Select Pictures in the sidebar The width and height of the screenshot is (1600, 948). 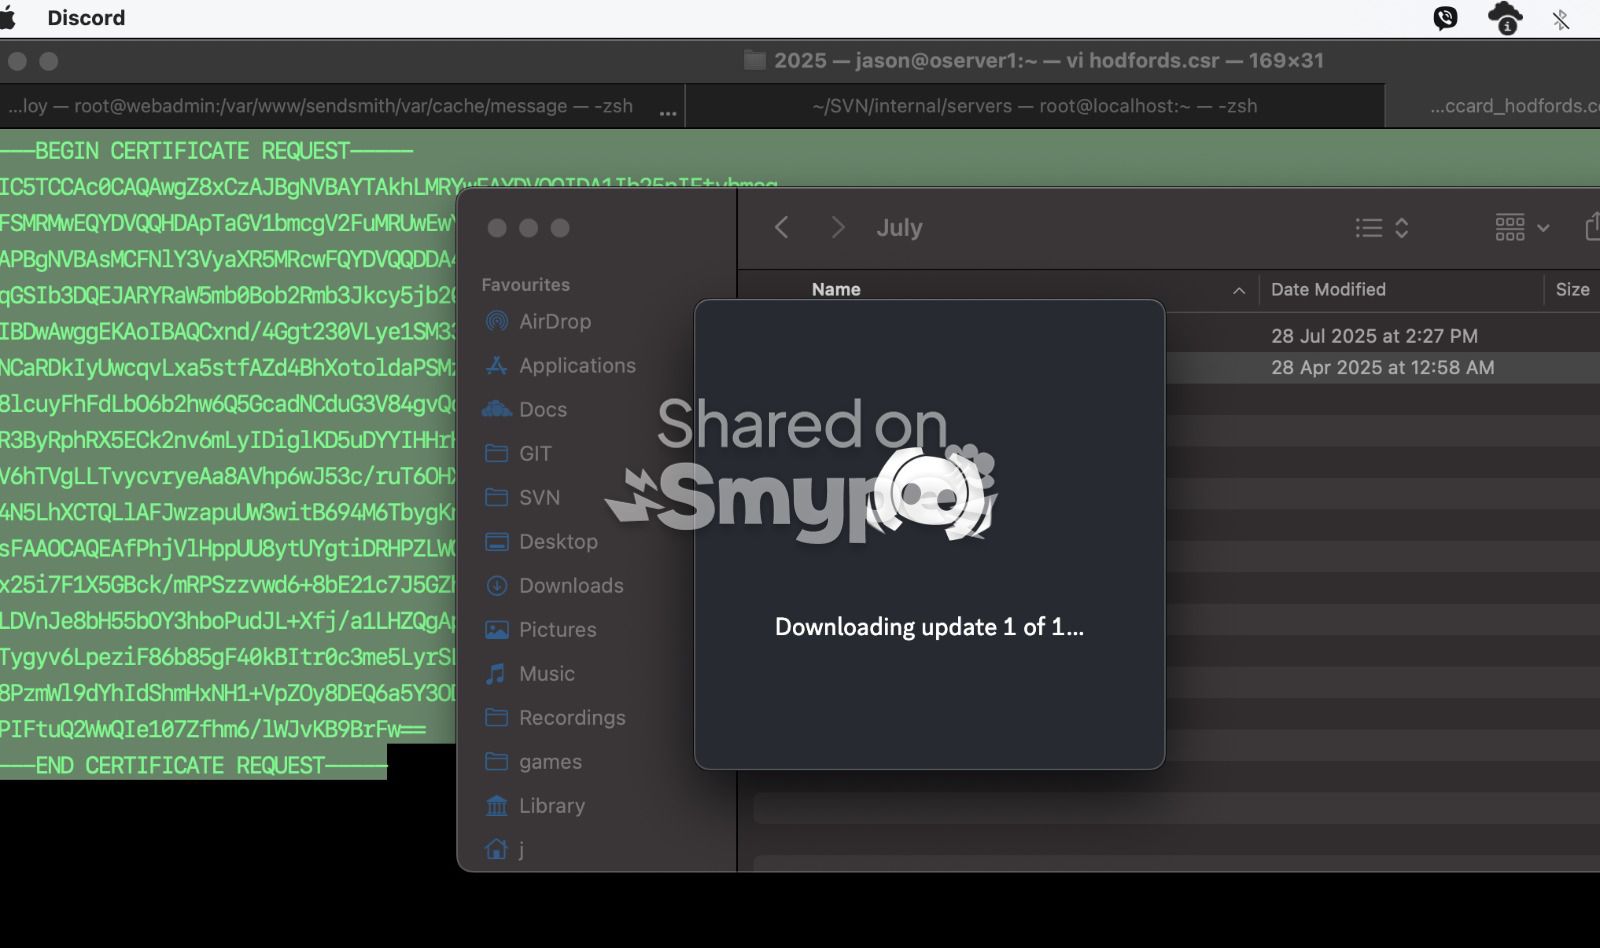557,630
